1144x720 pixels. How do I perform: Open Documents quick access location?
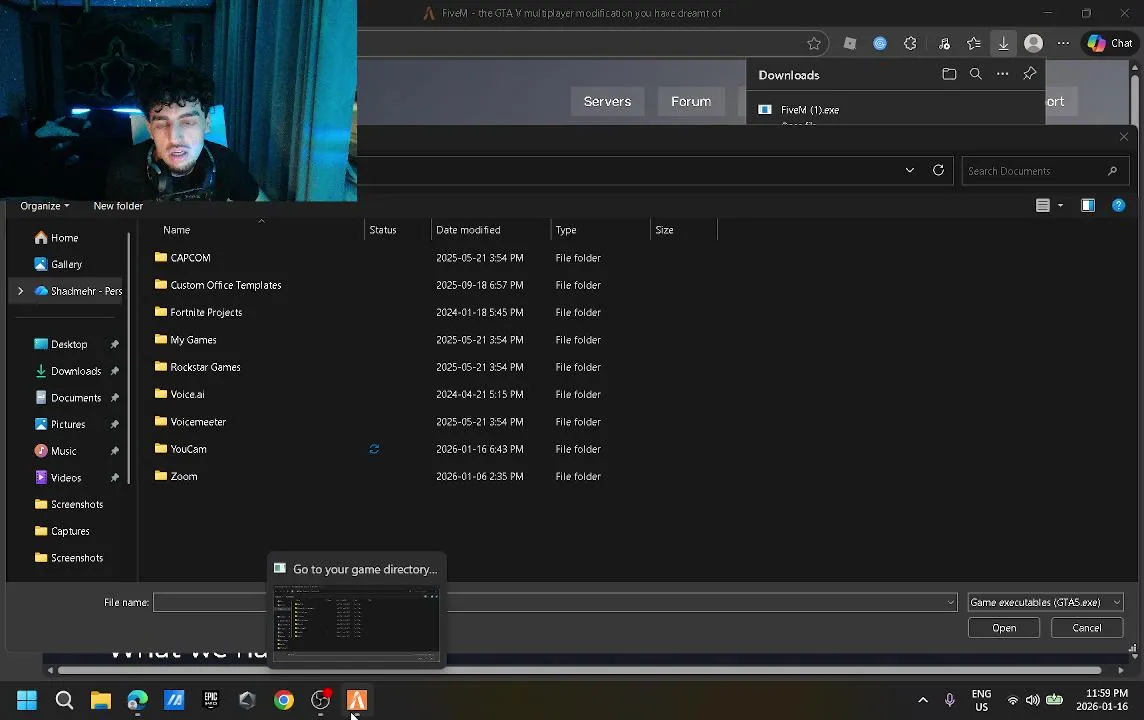pos(69,398)
